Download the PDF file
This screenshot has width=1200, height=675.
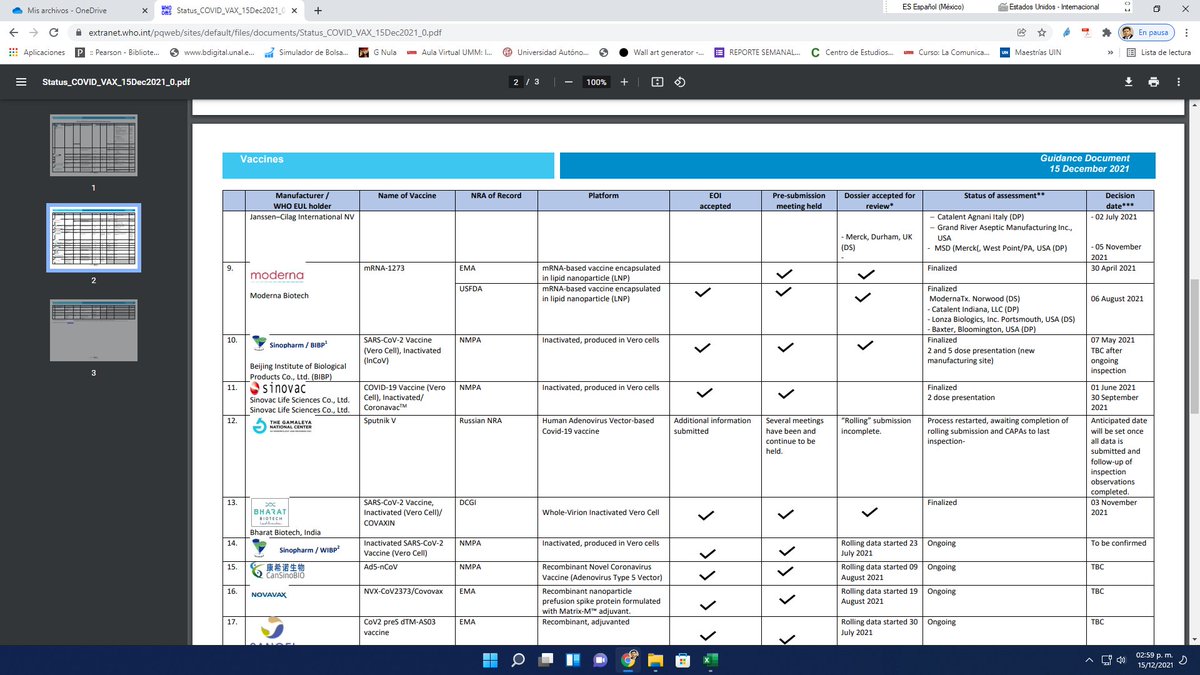click(x=1129, y=82)
